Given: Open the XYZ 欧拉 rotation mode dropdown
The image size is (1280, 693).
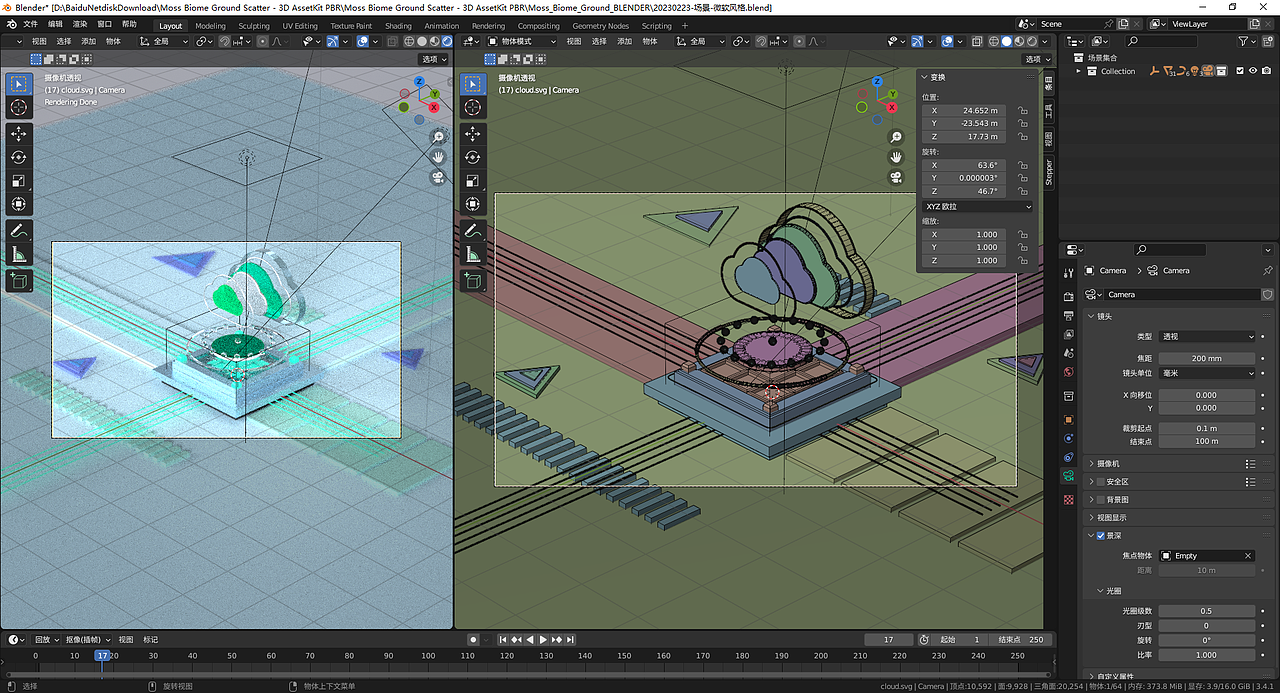Looking at the screenshot, I should [977, 207].
